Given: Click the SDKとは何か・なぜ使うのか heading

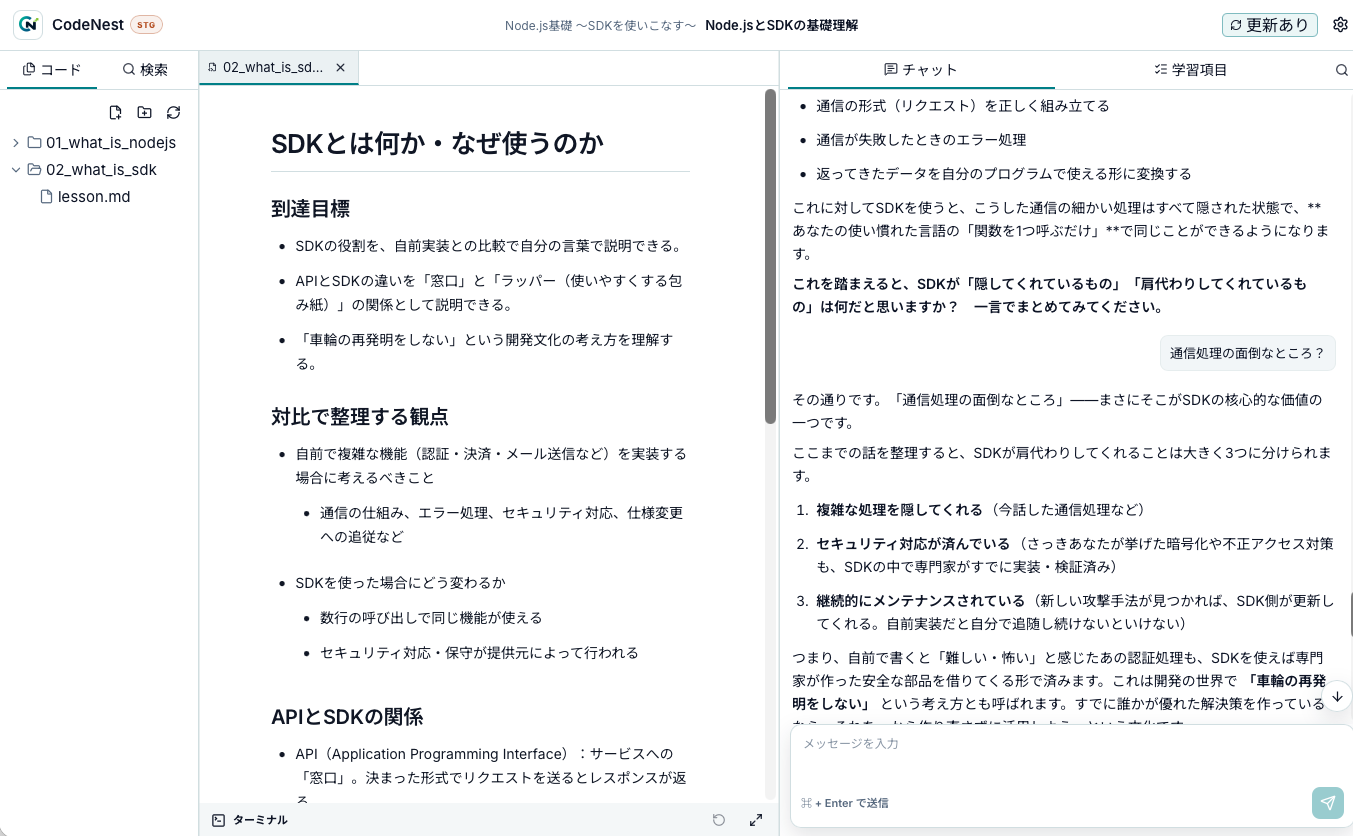Looking at the screenshot, I should (x=437, y=144).
